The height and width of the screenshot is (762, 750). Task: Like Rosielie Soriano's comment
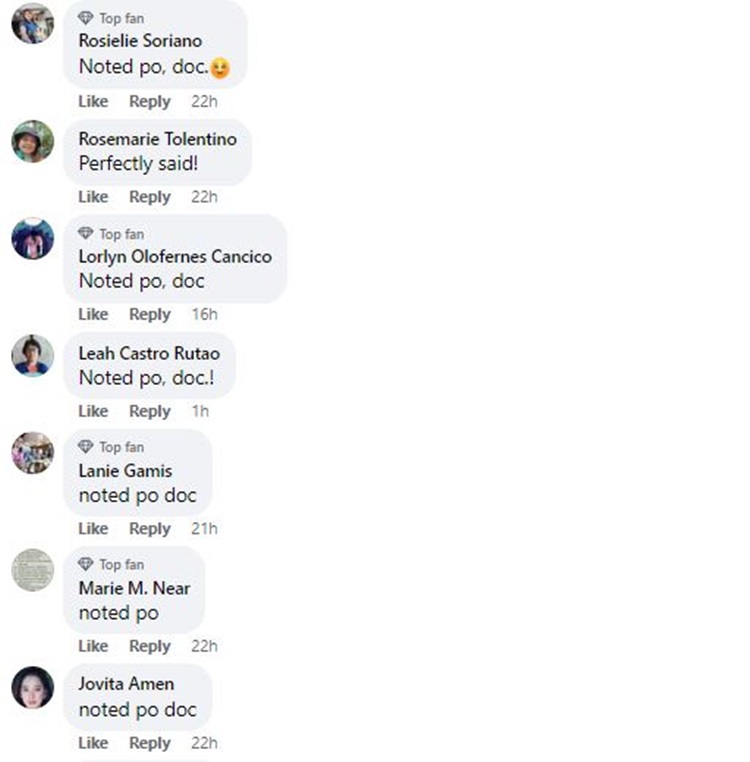pos(93,102)
